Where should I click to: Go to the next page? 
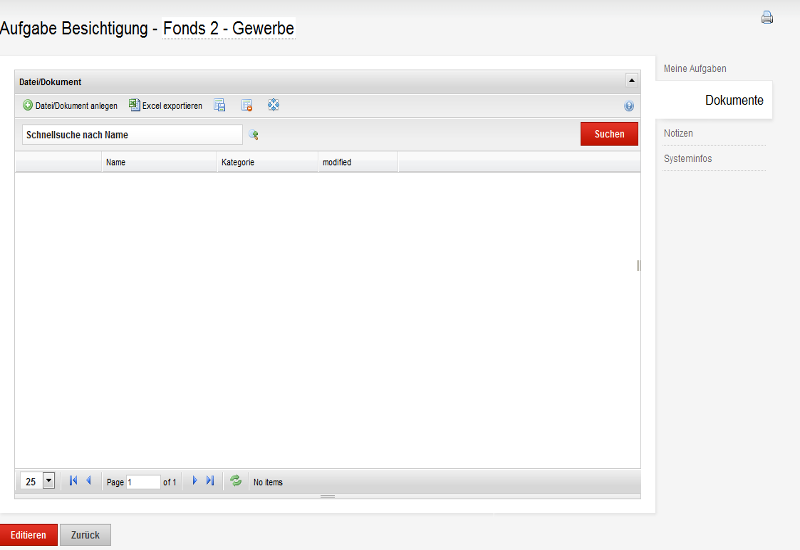[194, 481]
